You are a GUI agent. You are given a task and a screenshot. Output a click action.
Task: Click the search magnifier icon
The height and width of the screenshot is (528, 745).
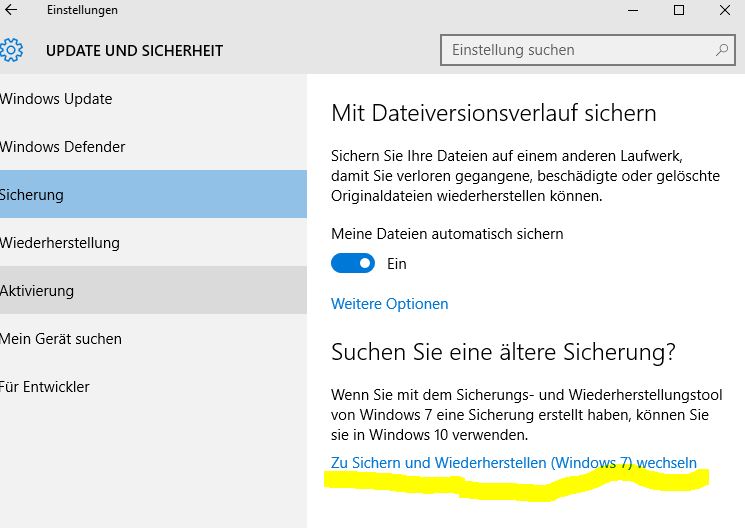(722, 49)
